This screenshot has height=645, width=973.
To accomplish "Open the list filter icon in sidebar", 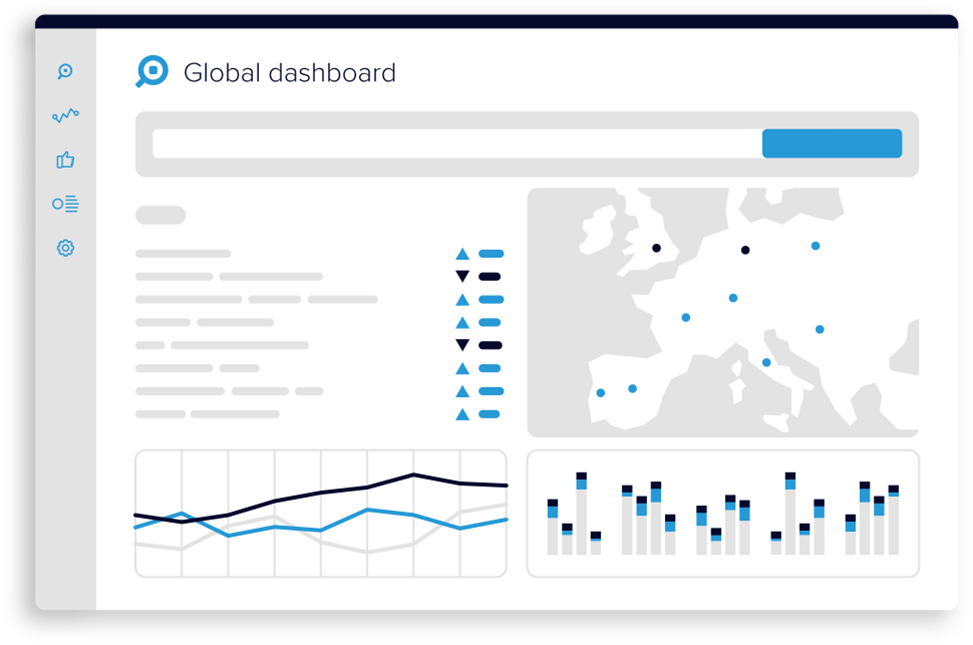I will [x=65, y=203].
